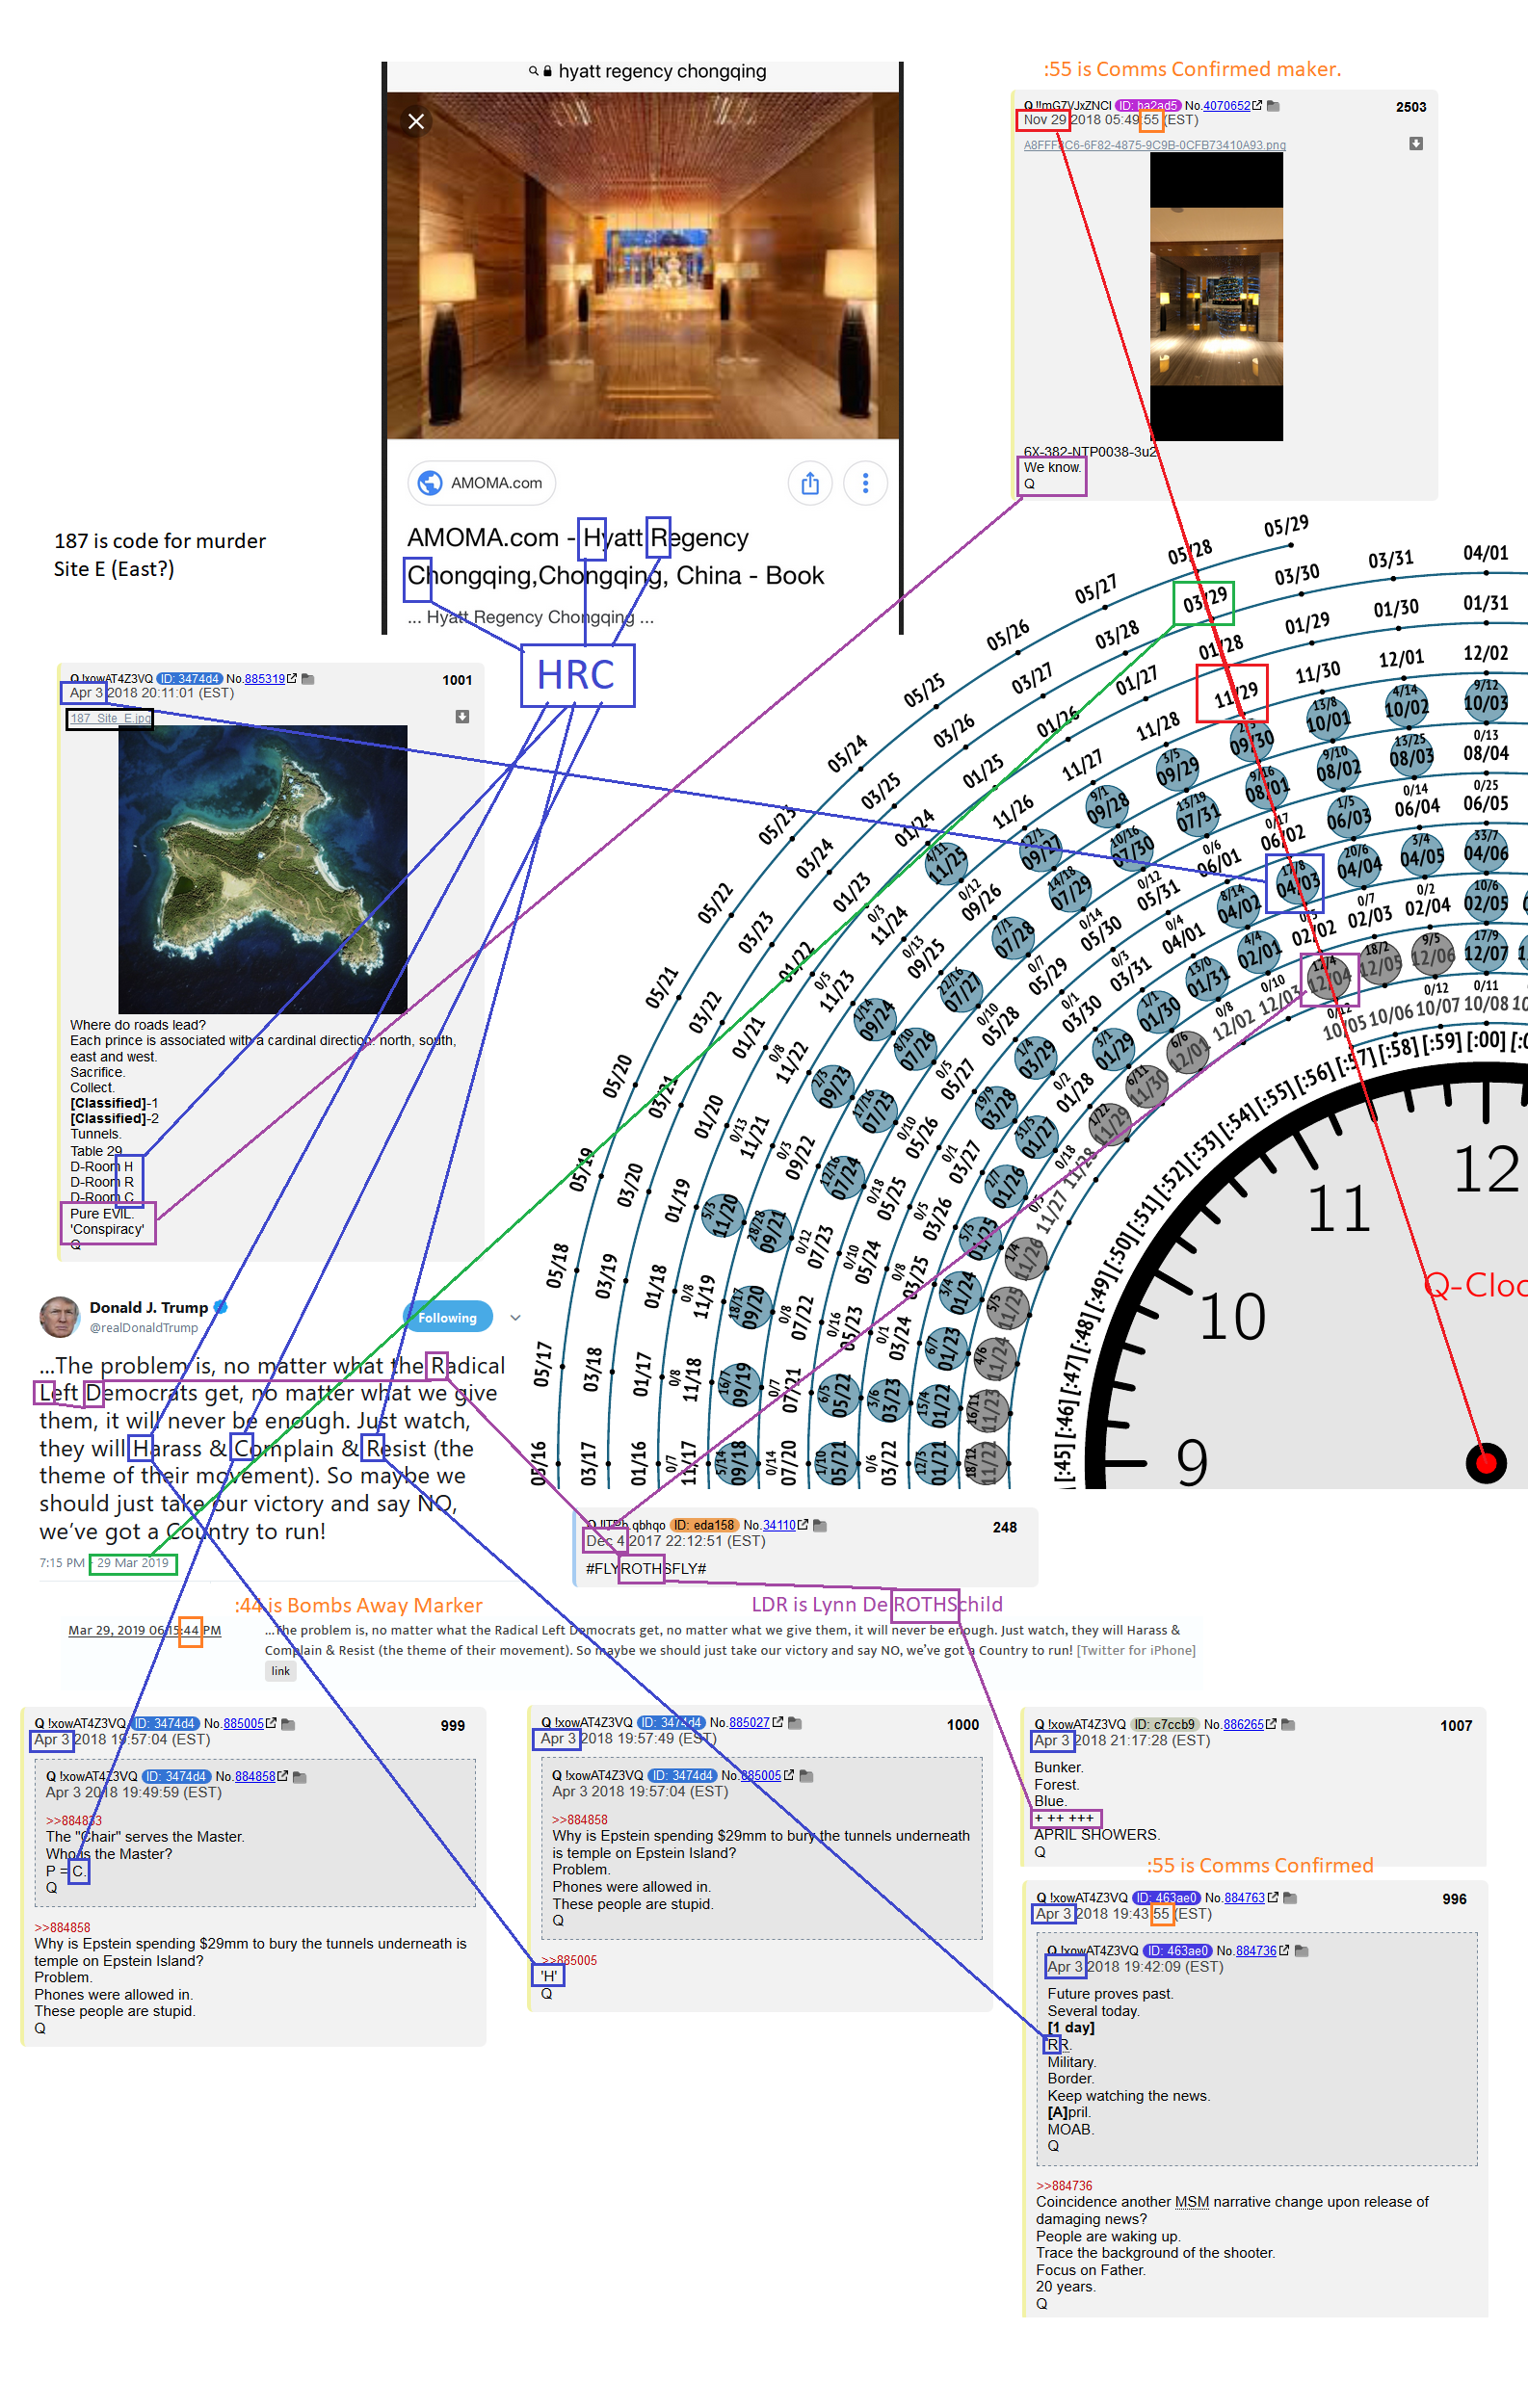Click the folder icon beside quoted No.884858
Screen dimensions: 1528x2408
[300, 1778]
